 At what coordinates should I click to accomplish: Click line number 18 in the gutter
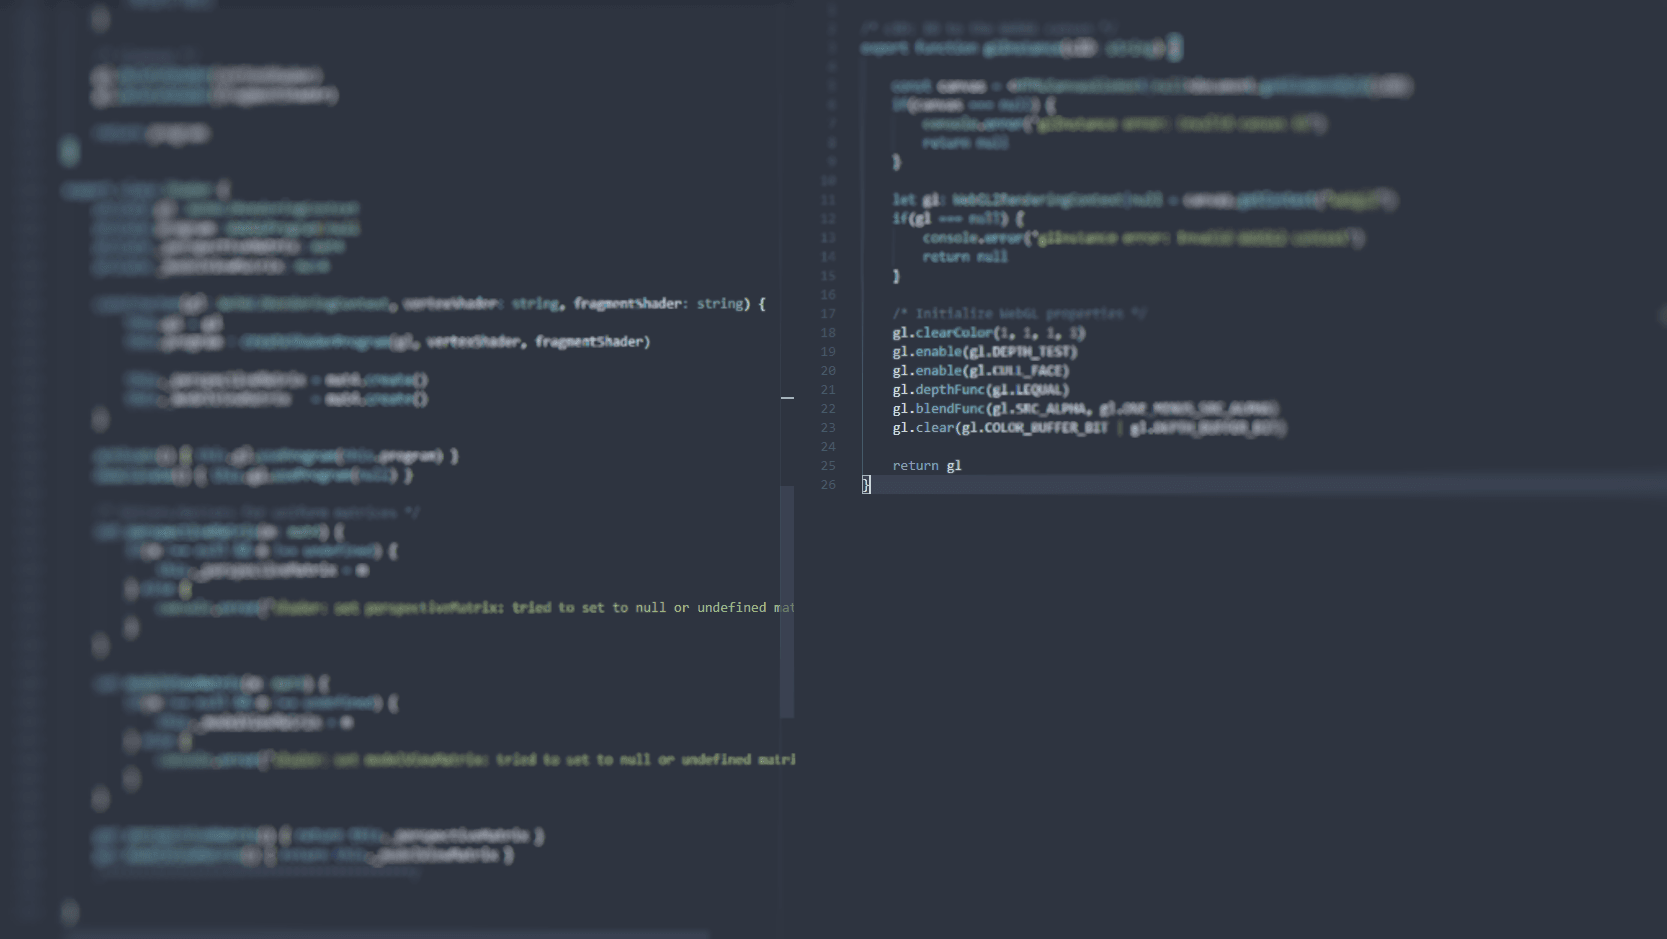click(x=828, y=333)
